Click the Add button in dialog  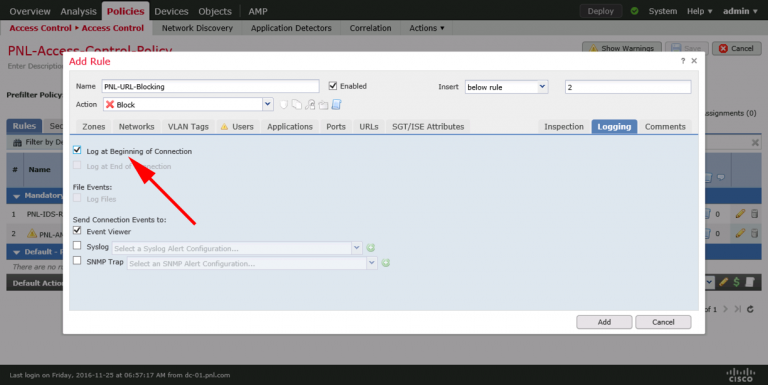point(604,322)
